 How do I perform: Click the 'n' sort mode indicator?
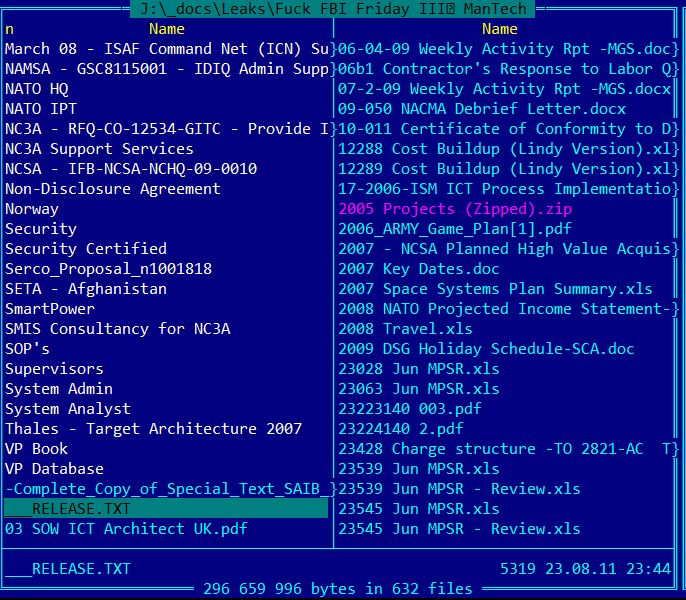coord(9,29)
